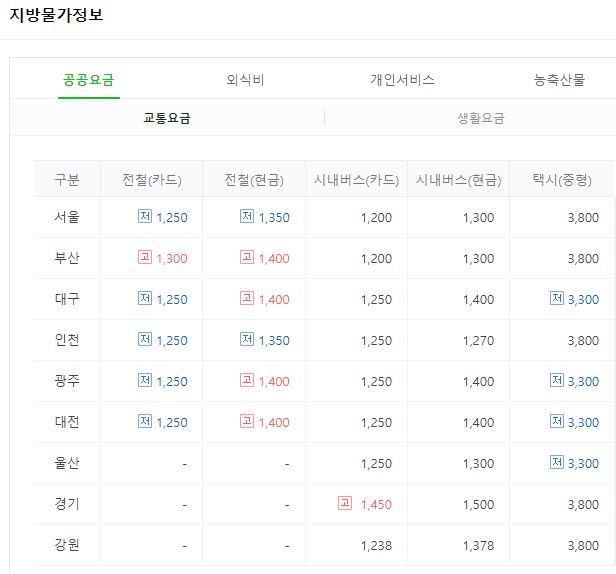The image size is (616, 574).
Task: Select the 광주 row label
Action: pos(67,381)
